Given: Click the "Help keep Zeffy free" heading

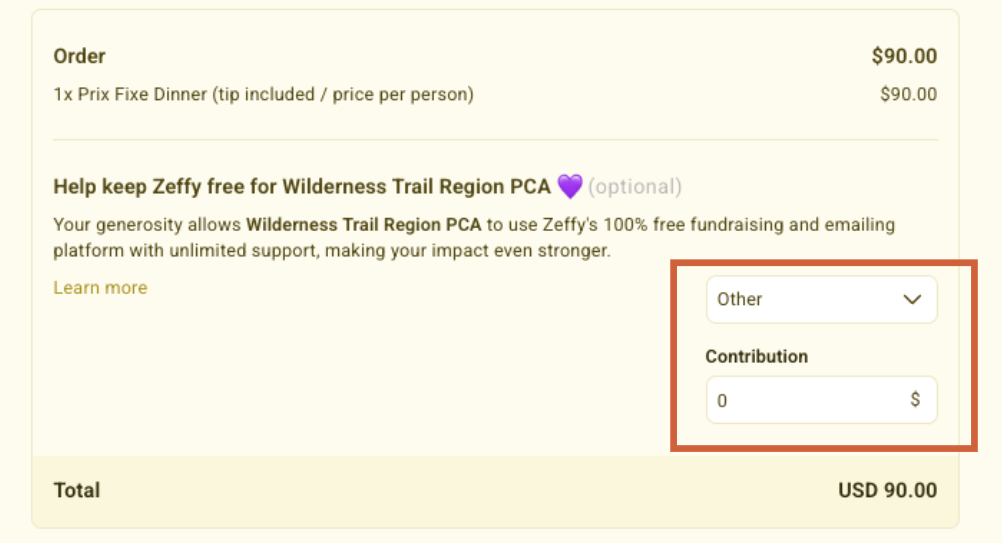Looking at the screenshot, I should (301, 186).
